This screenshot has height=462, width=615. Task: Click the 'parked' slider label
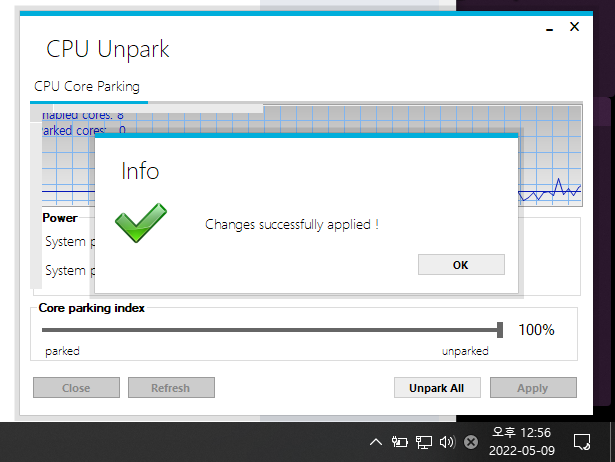click(62, 351)
